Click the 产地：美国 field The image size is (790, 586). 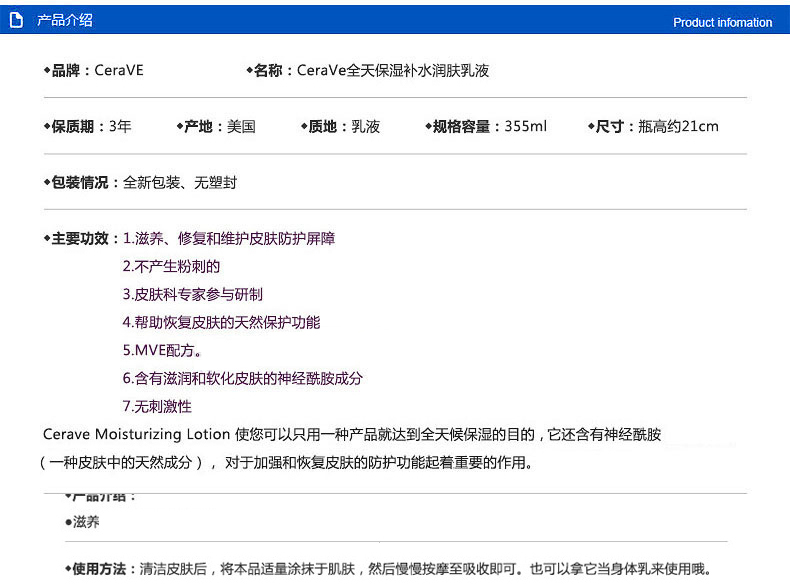[x=216, y=126]
